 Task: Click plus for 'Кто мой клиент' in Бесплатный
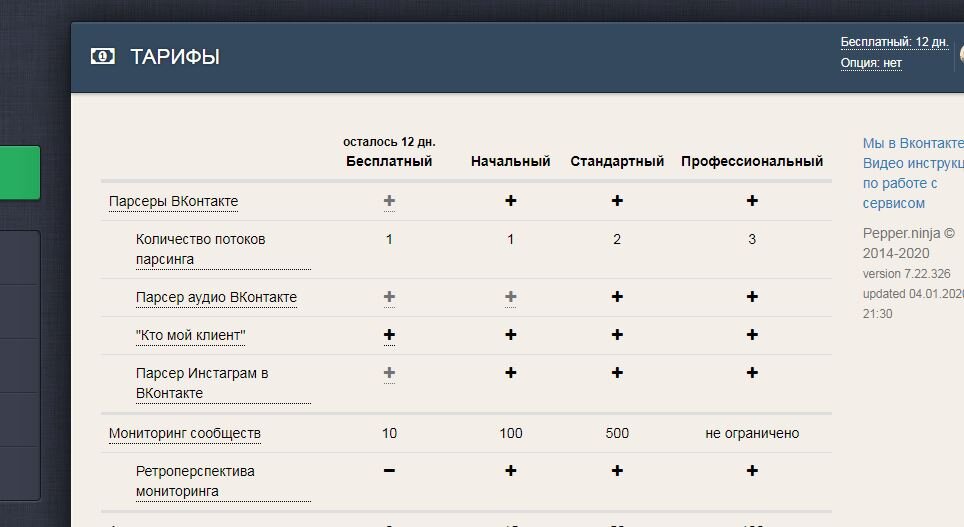pyautogui.click(x=389, y=335)
